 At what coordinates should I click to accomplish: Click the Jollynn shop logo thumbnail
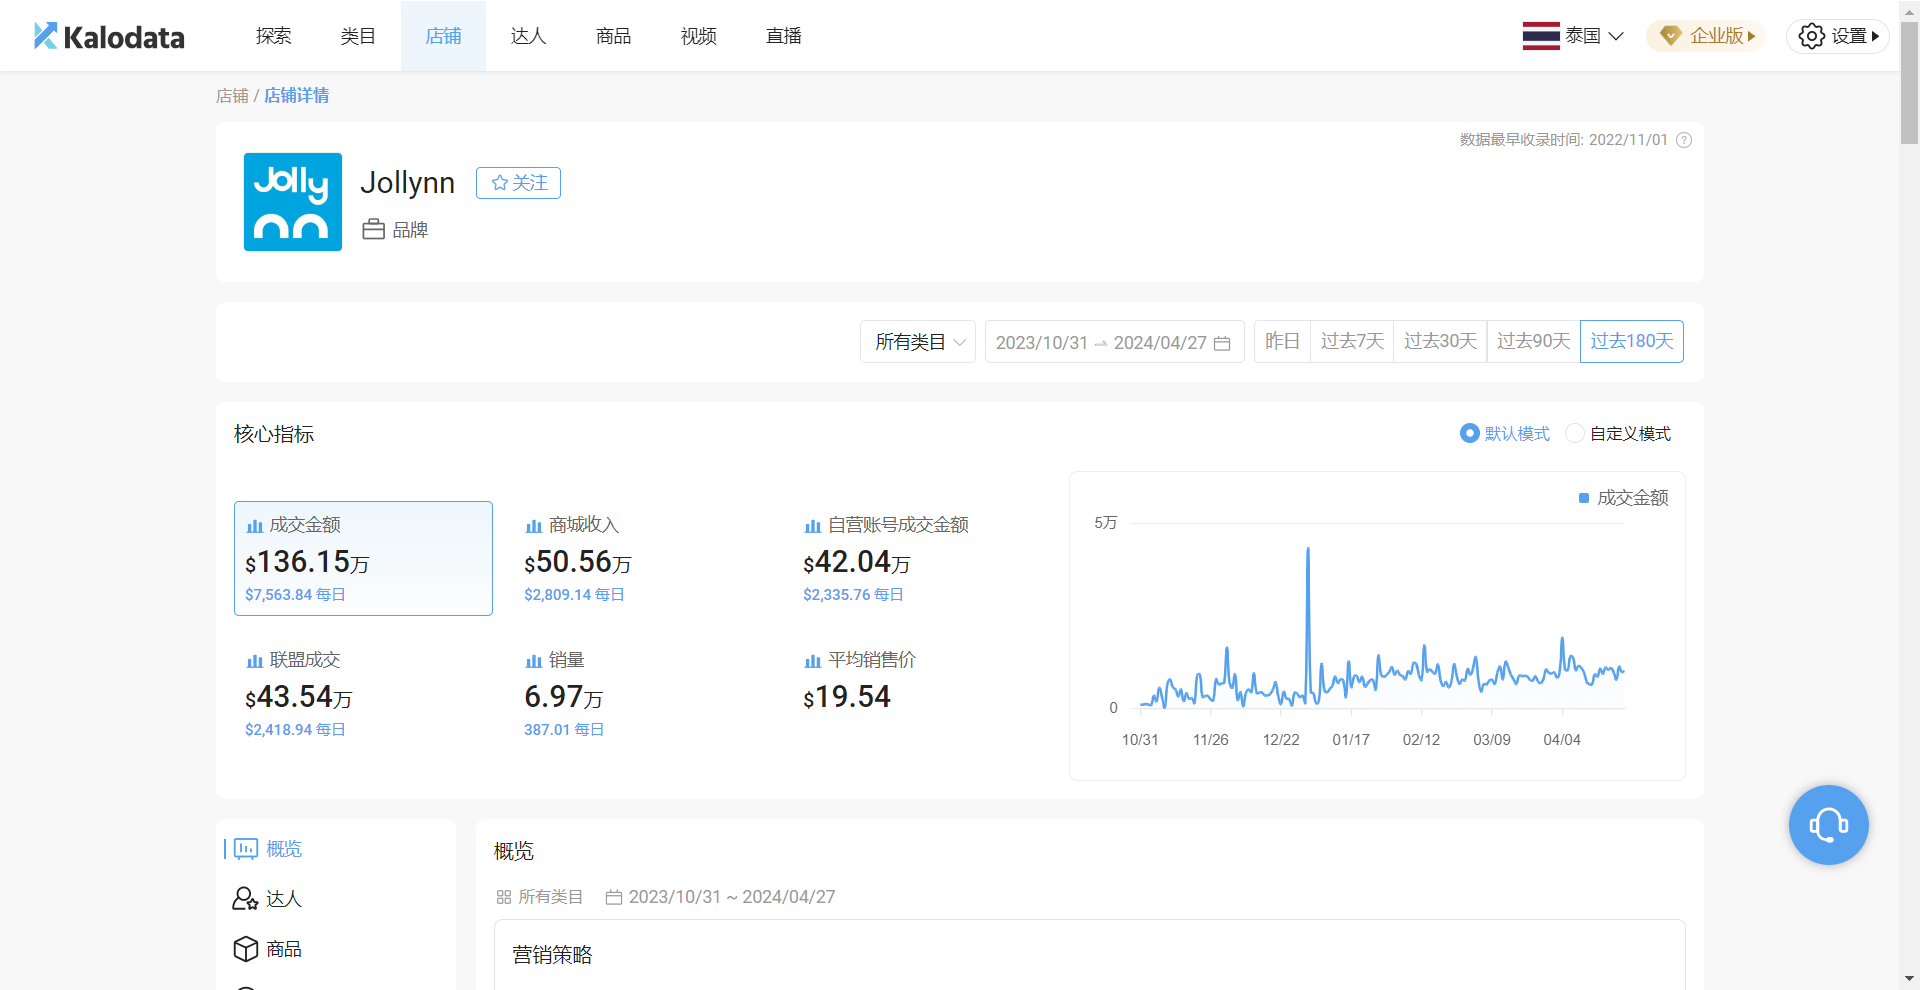293,202
